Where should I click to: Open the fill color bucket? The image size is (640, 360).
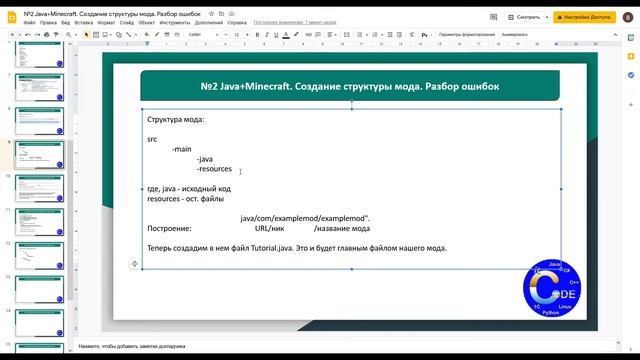[147, 35]
